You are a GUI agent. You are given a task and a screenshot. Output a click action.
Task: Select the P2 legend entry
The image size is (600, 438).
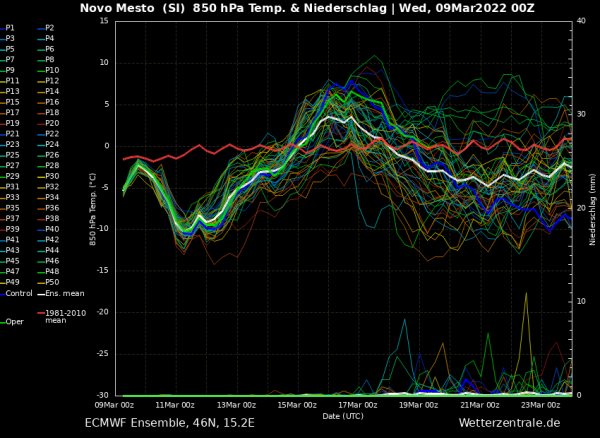tap(46, 28)
